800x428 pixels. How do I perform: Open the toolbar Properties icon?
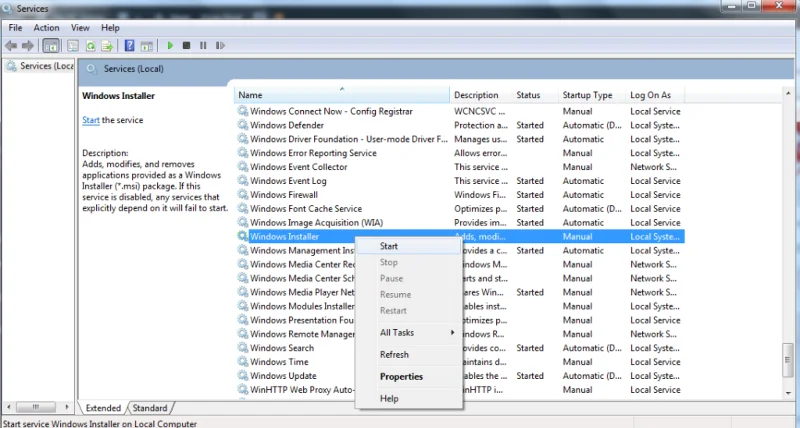[x=73, y=46]
